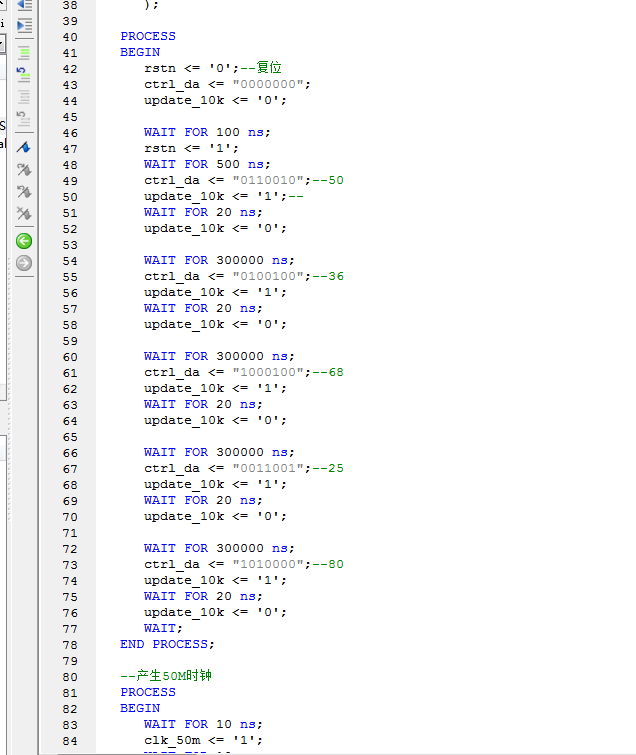
Task: Click 'WAIT FOR 10 ns;' on line 83
Action: 203,724
